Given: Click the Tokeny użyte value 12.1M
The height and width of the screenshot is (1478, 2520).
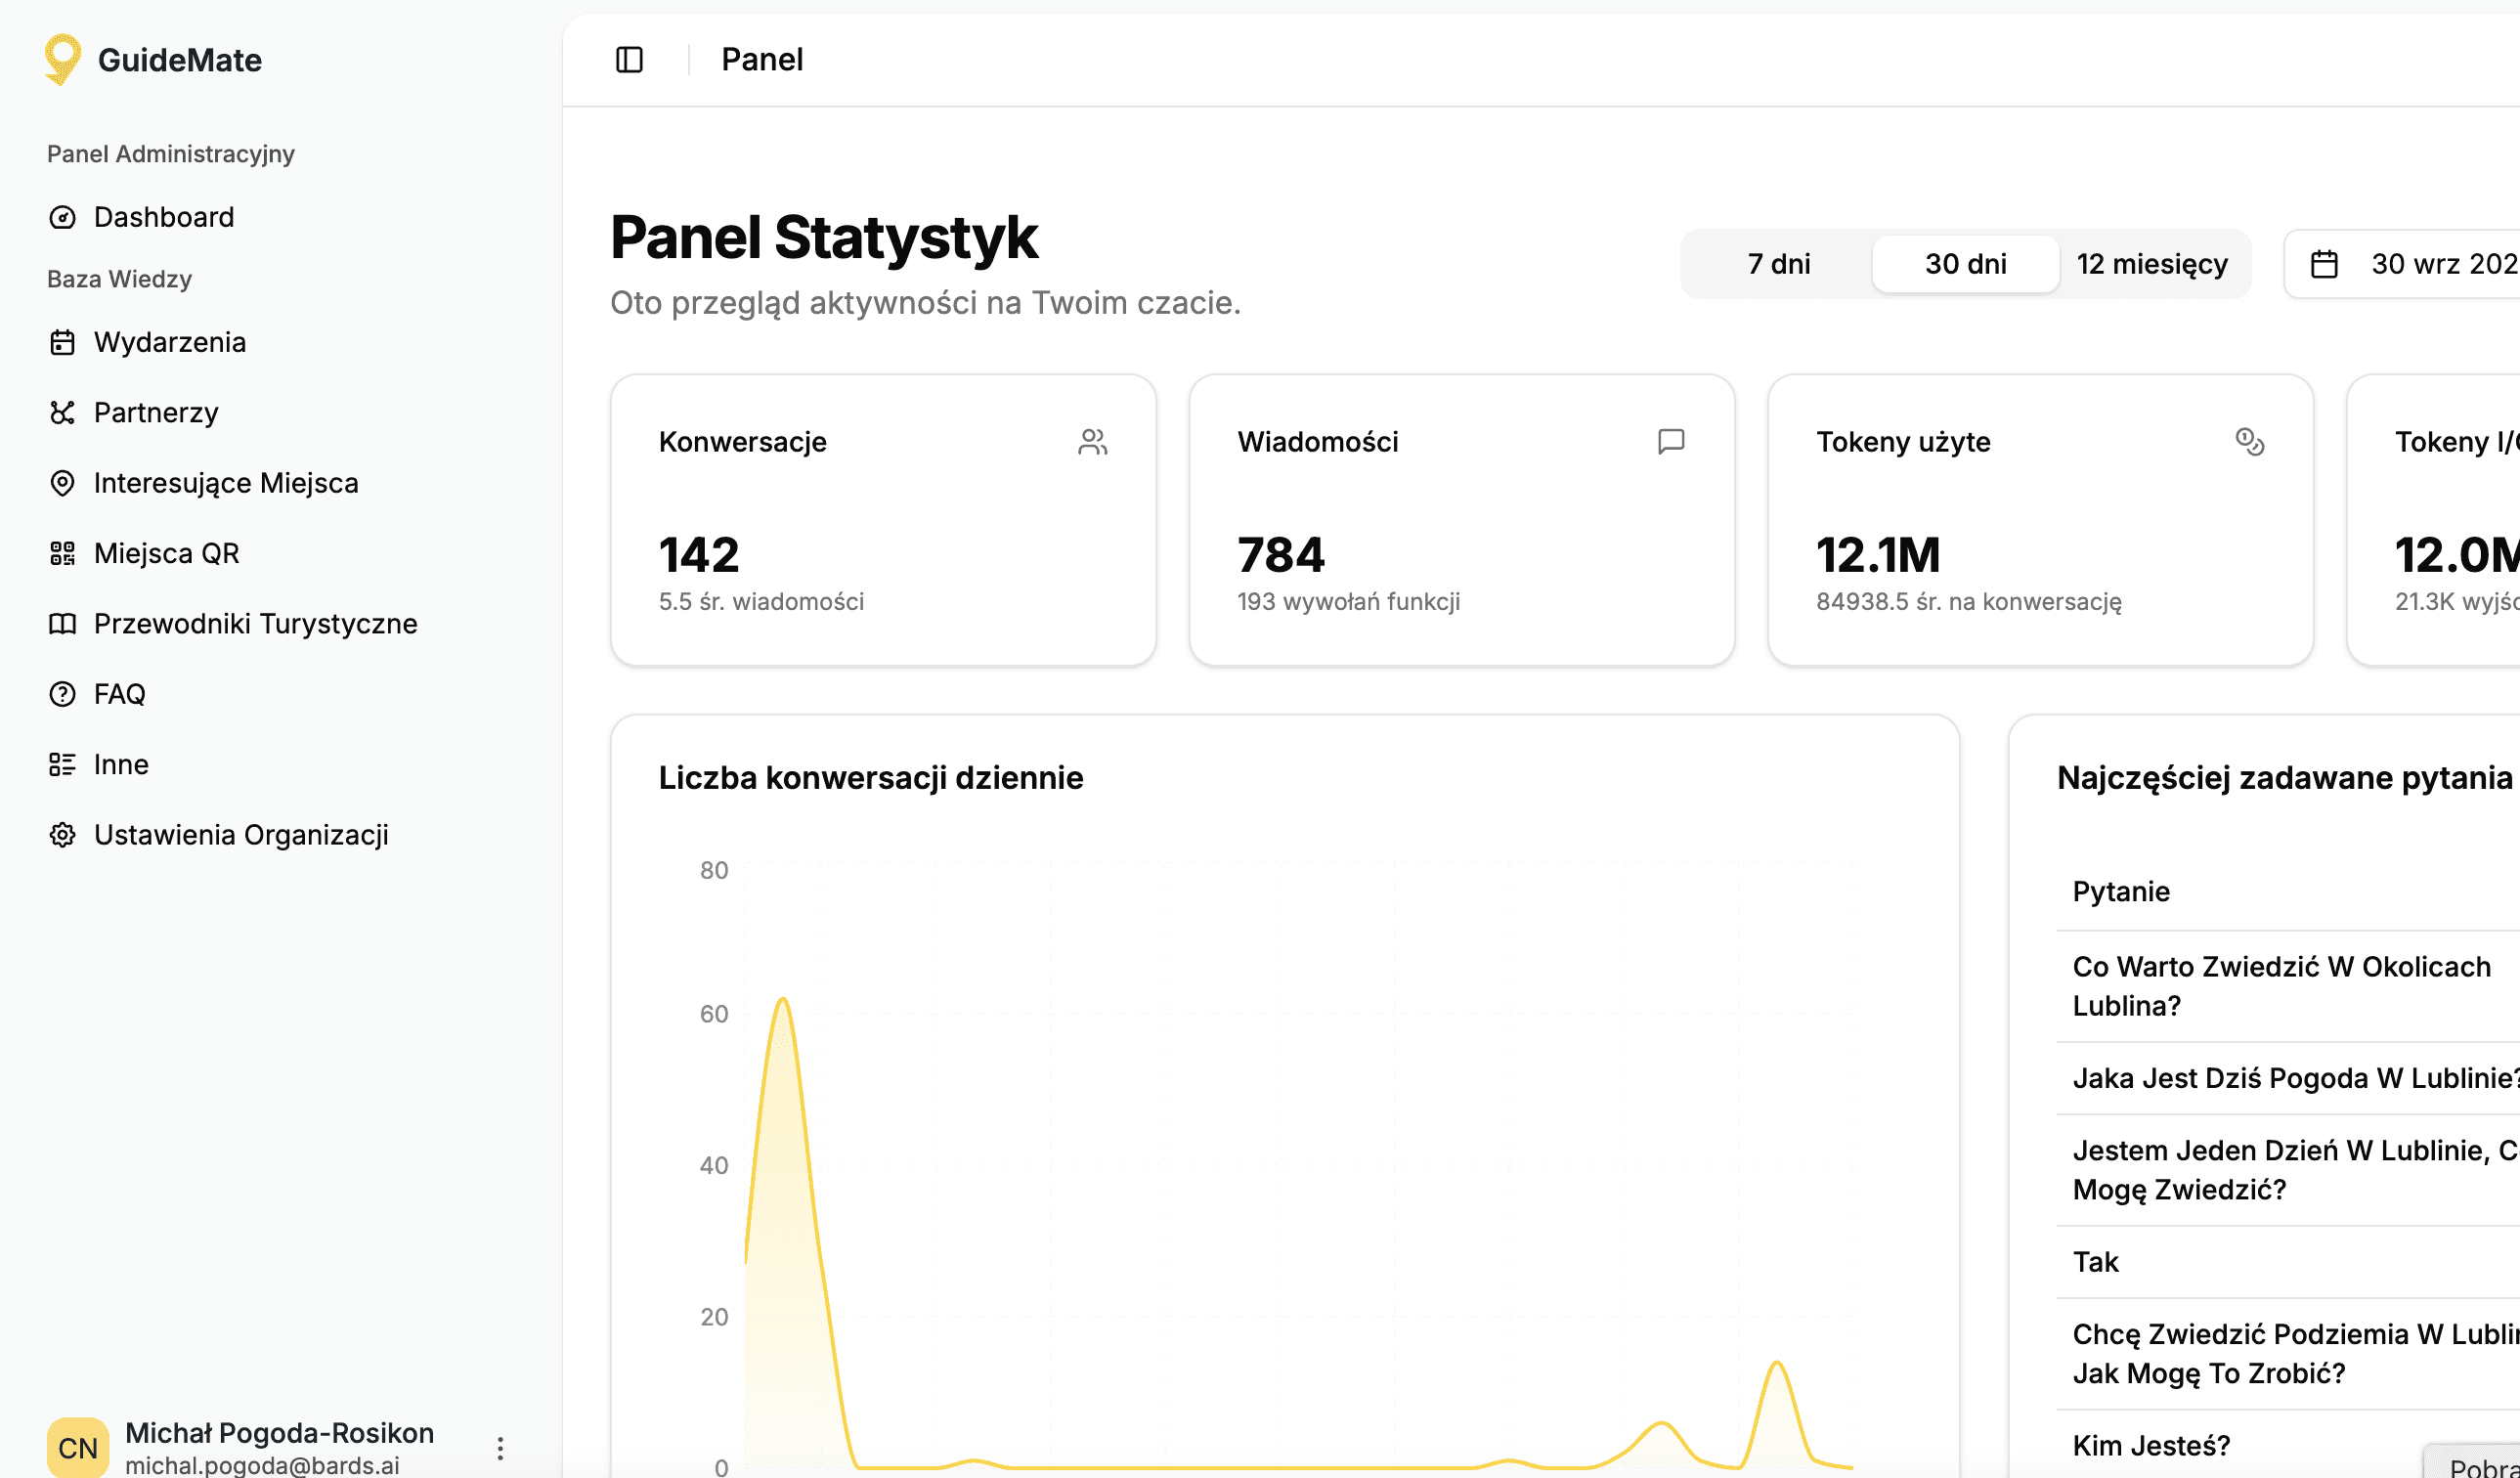Looking at the screenshot, I should (1878, 555).
